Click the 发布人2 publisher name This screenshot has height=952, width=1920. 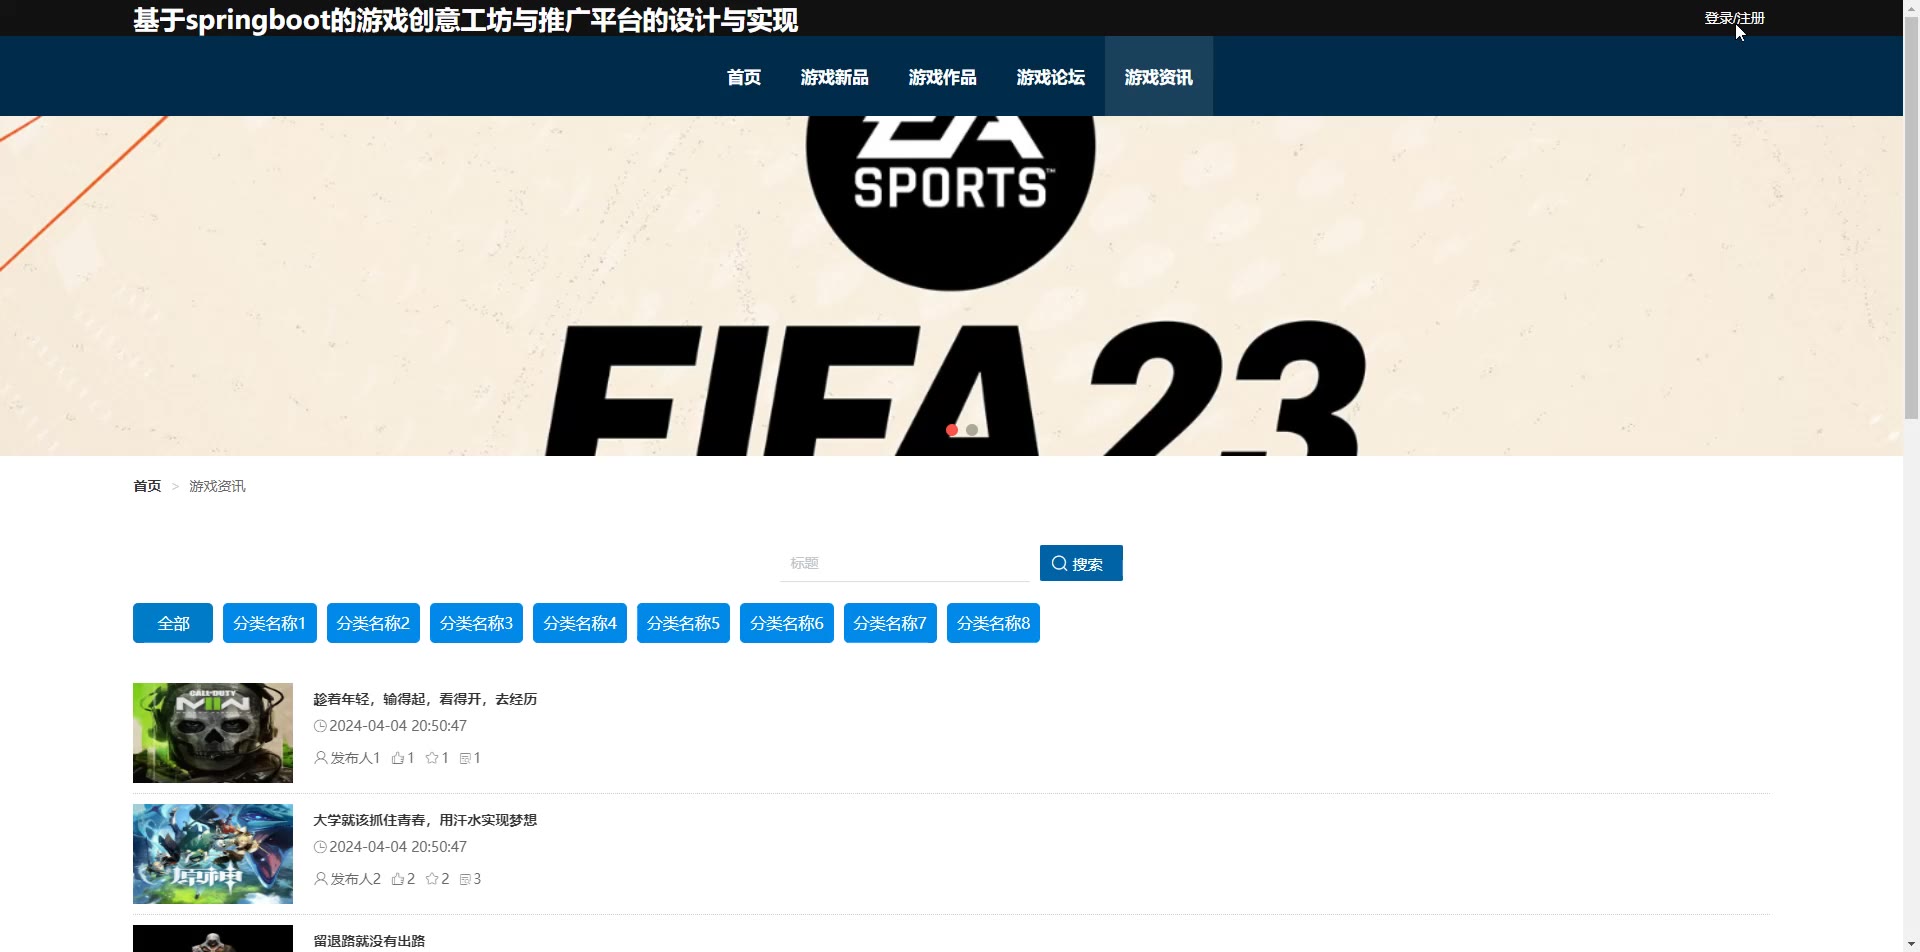(x=355, y=879)
